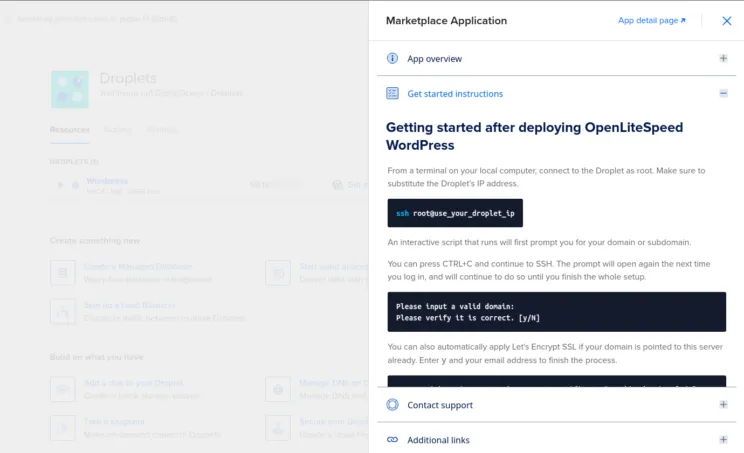
Task: Expand the App overview section
Action: [723, 59]
